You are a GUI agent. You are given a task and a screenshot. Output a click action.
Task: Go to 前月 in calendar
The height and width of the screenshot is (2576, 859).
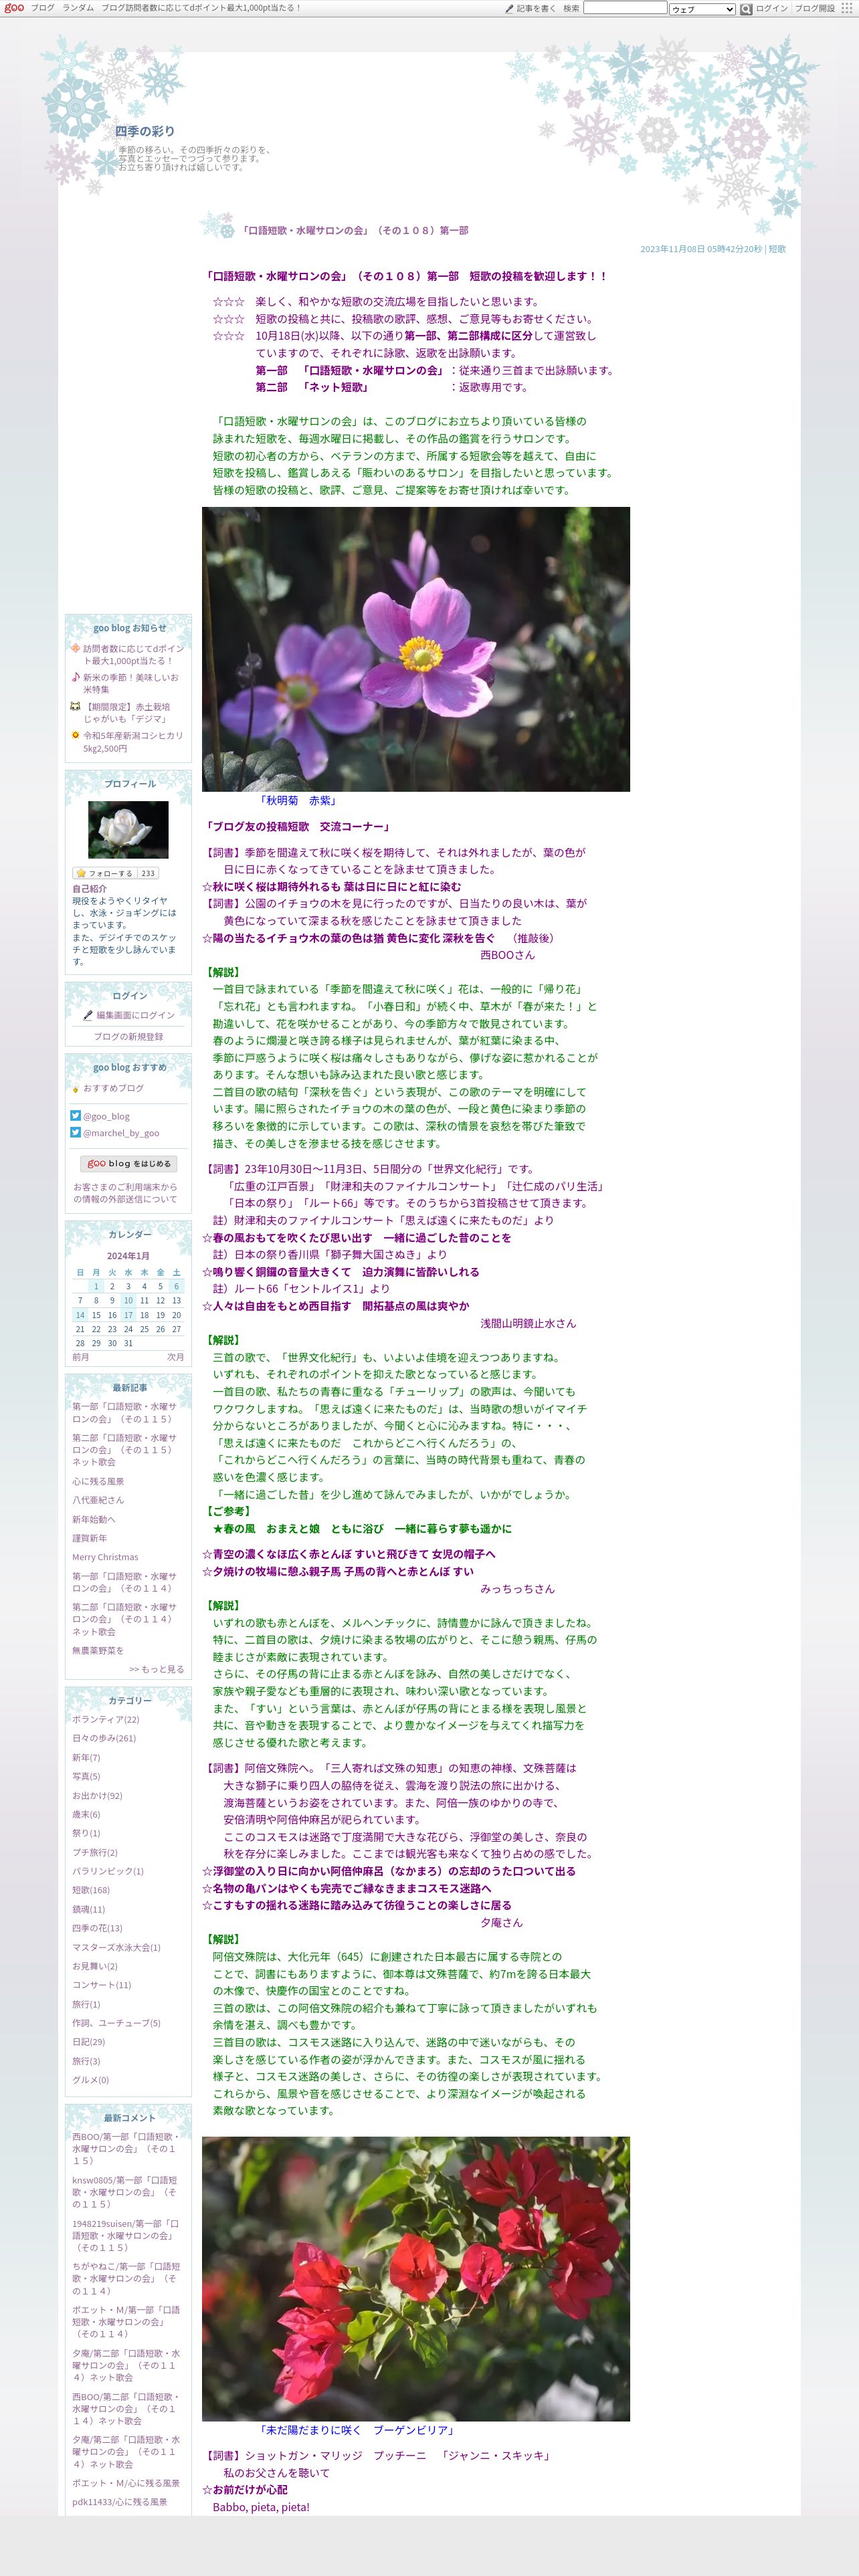(x=81, y=1357)
